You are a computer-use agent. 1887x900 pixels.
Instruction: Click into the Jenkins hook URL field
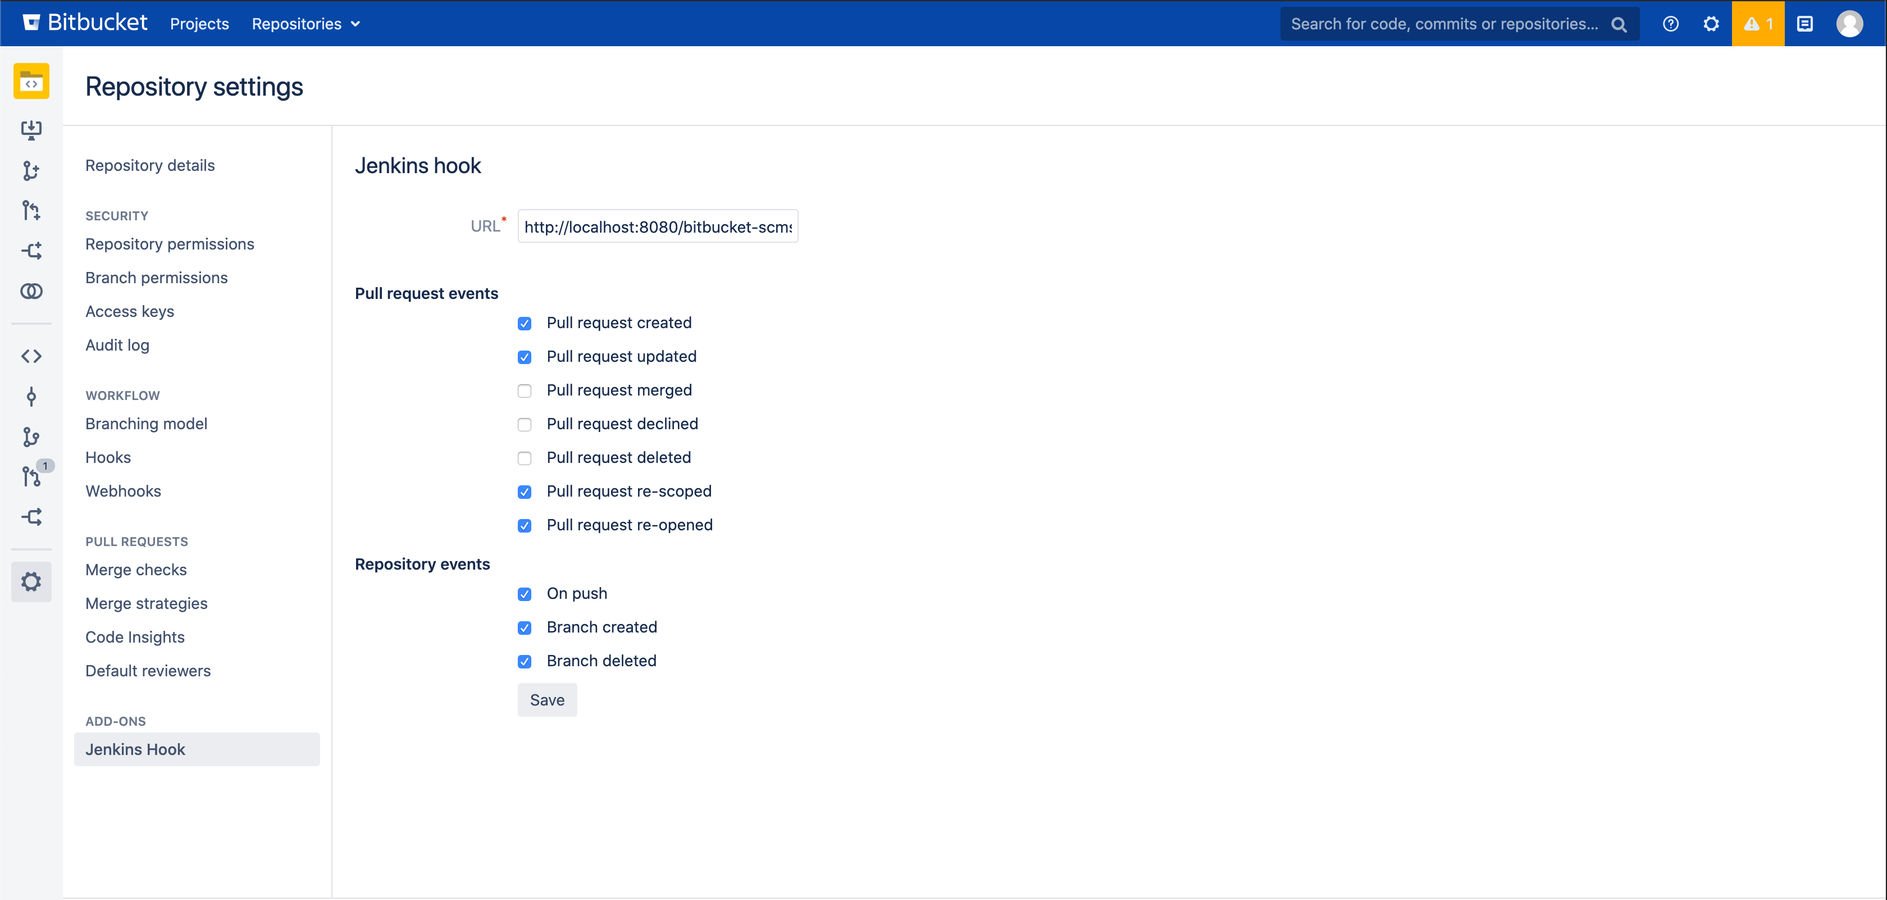pyautogui.click(x=658, y=227)
